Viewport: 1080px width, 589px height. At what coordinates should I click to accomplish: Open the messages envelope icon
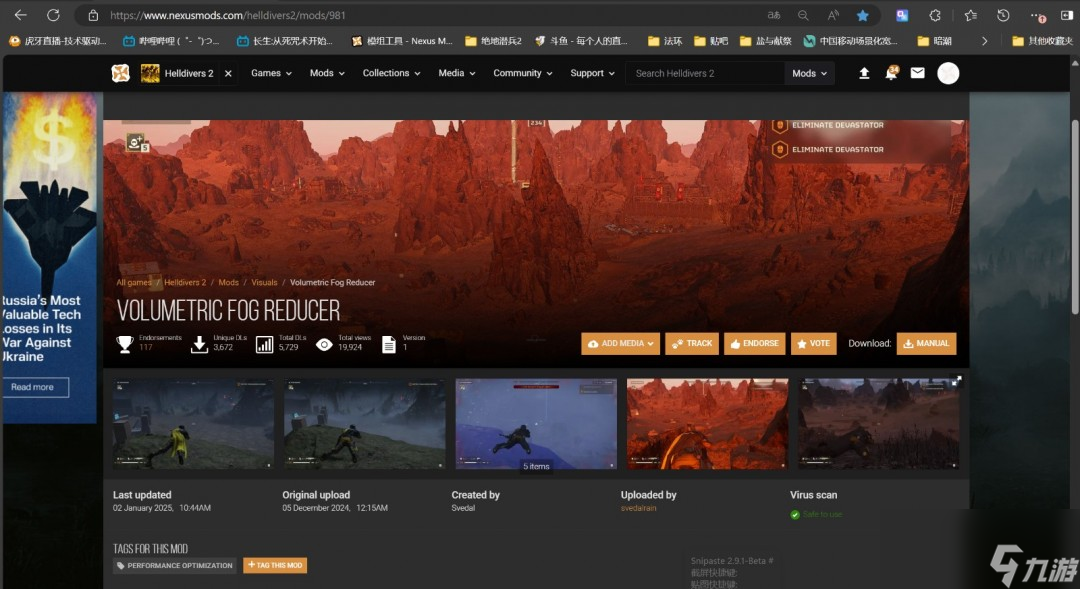coord(917,73)
